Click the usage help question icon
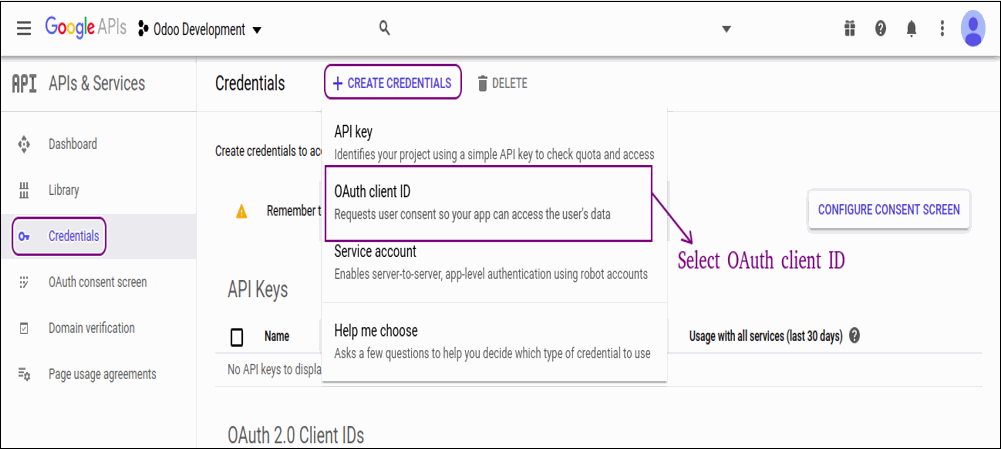Viewport: 1001px width, 449px height. coord(854,335)
